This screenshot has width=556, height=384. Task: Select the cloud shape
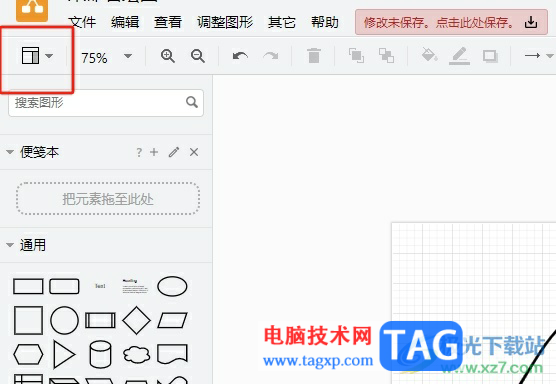[x=137, y=355]
